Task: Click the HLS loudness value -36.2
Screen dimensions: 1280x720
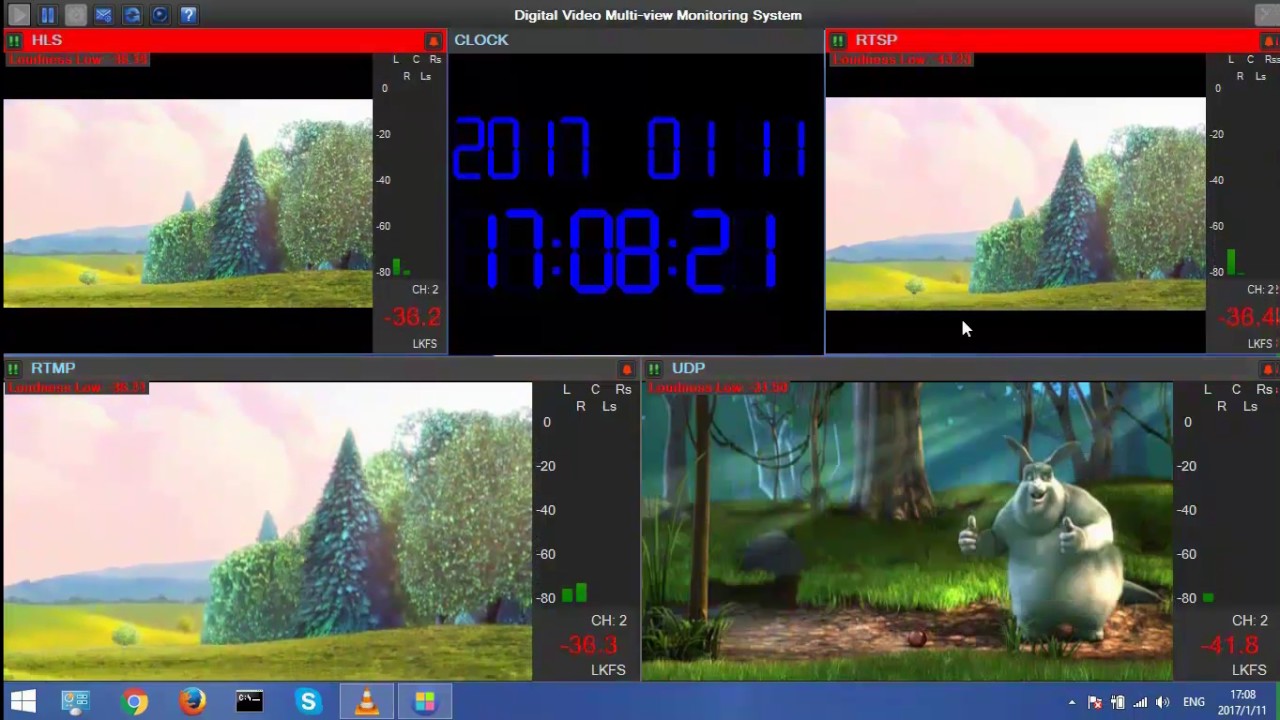Action: [x=412, y=317]
